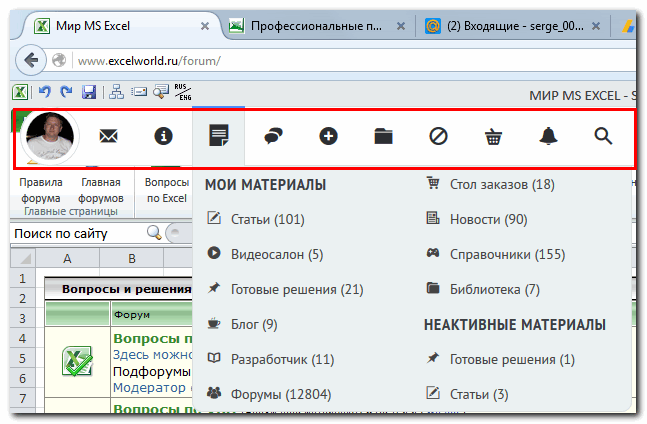
Task: Open the messages envelope icon
Action: click(109, 136)
